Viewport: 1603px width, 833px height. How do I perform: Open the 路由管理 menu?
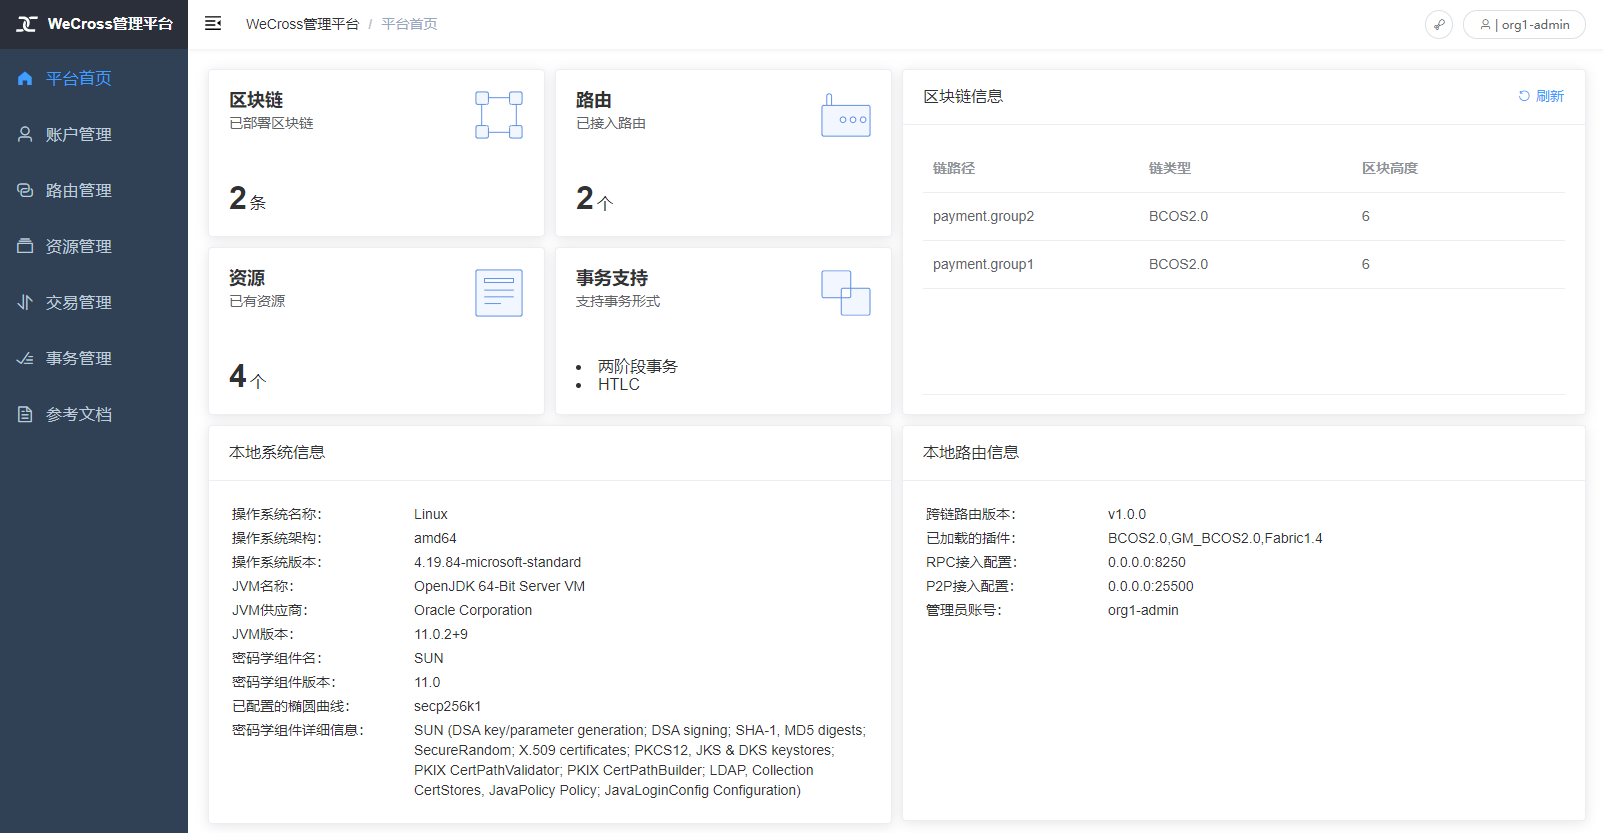click(x=94, y=190)
